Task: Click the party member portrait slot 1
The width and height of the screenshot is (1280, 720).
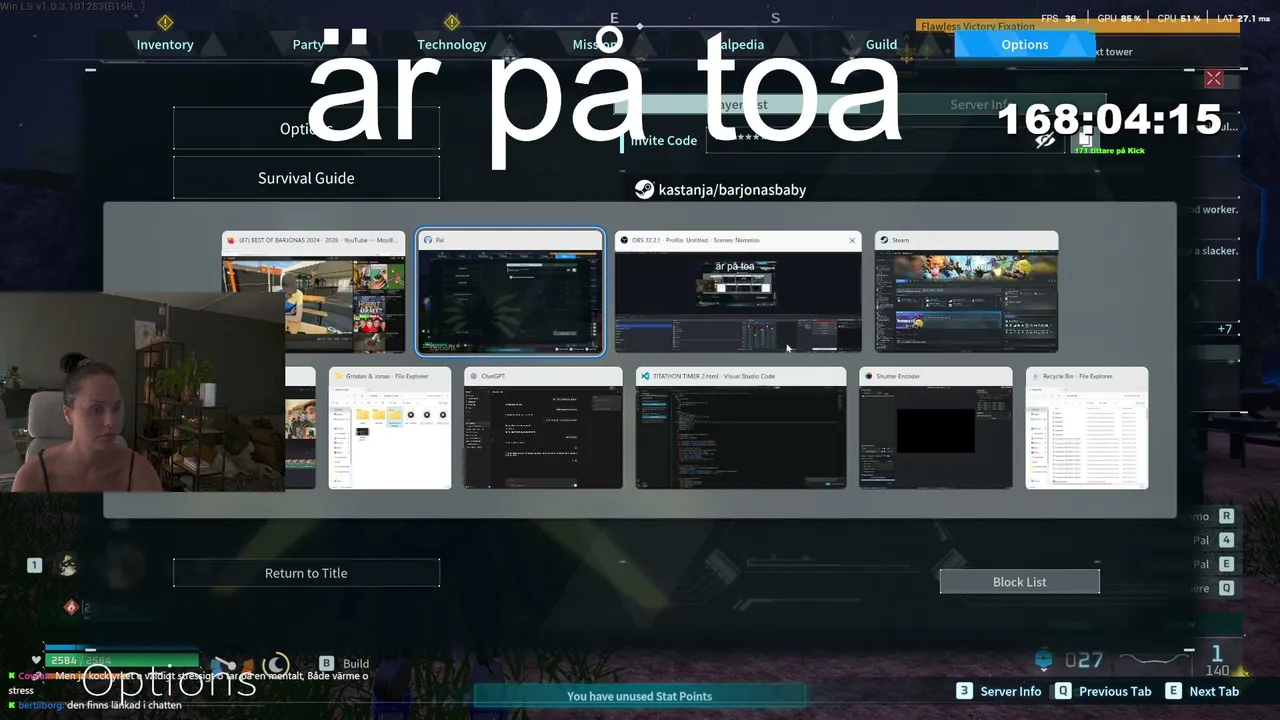Action: click(x=67, y=565)
